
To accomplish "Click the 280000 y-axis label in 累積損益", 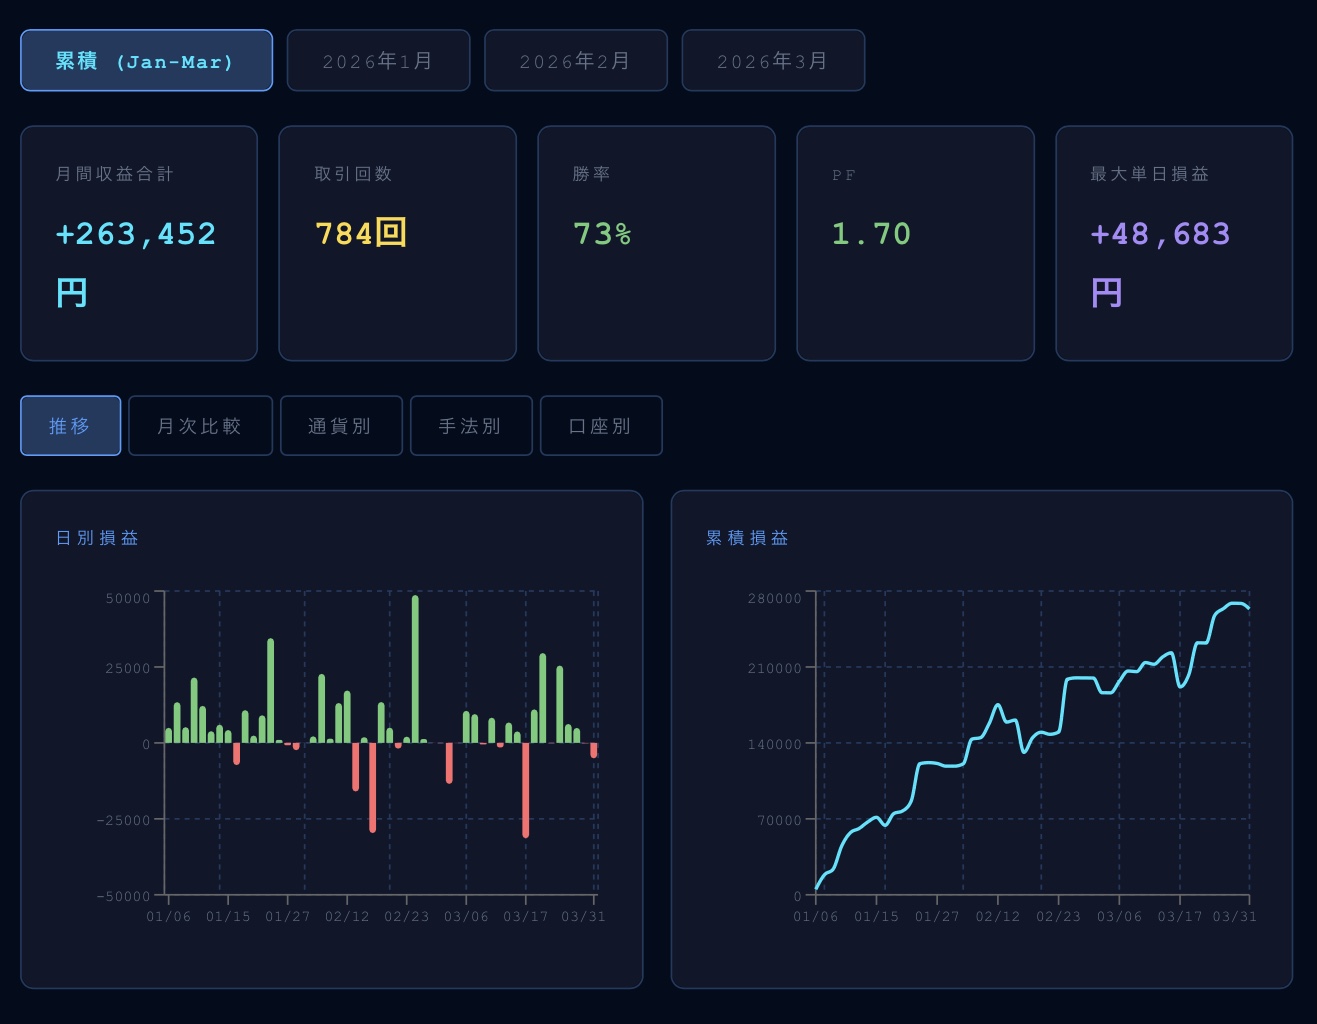I will point(774,598).
